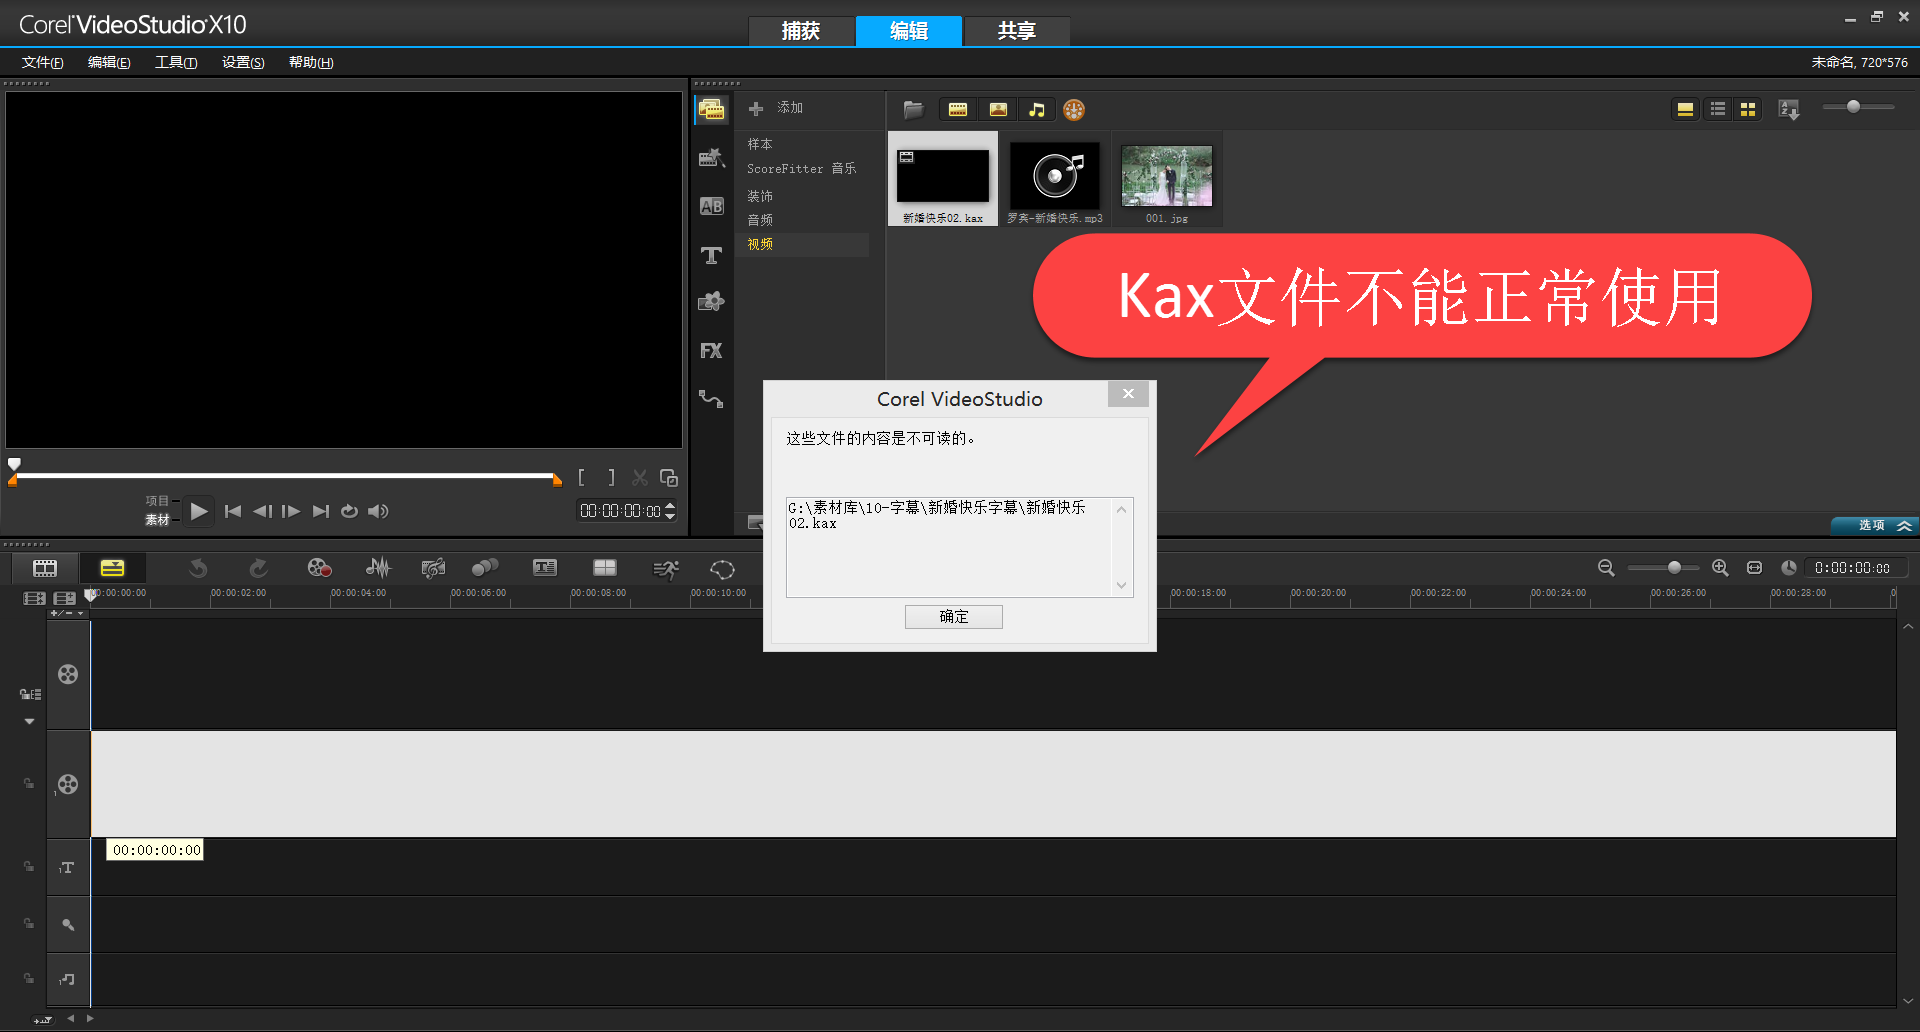The image size is (1920, 1032).
Task: Jump to the preview start (Home)
Action: tap(233, 511)
